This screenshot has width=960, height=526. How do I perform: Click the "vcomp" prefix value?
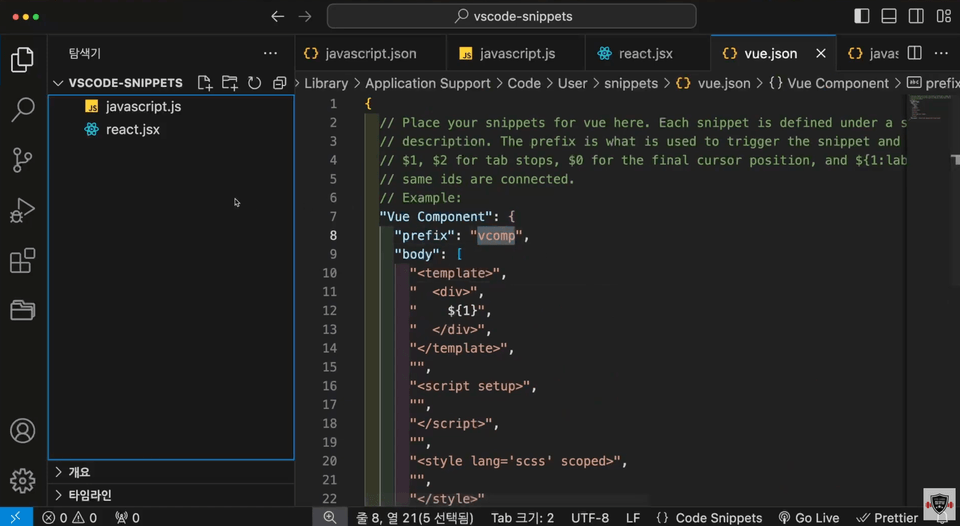click(497, 236)
